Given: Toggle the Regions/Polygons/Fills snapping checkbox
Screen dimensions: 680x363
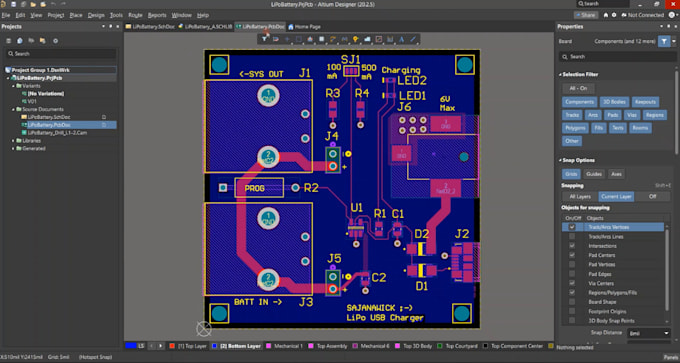Looking at the screenshot, I should [572, 293].
